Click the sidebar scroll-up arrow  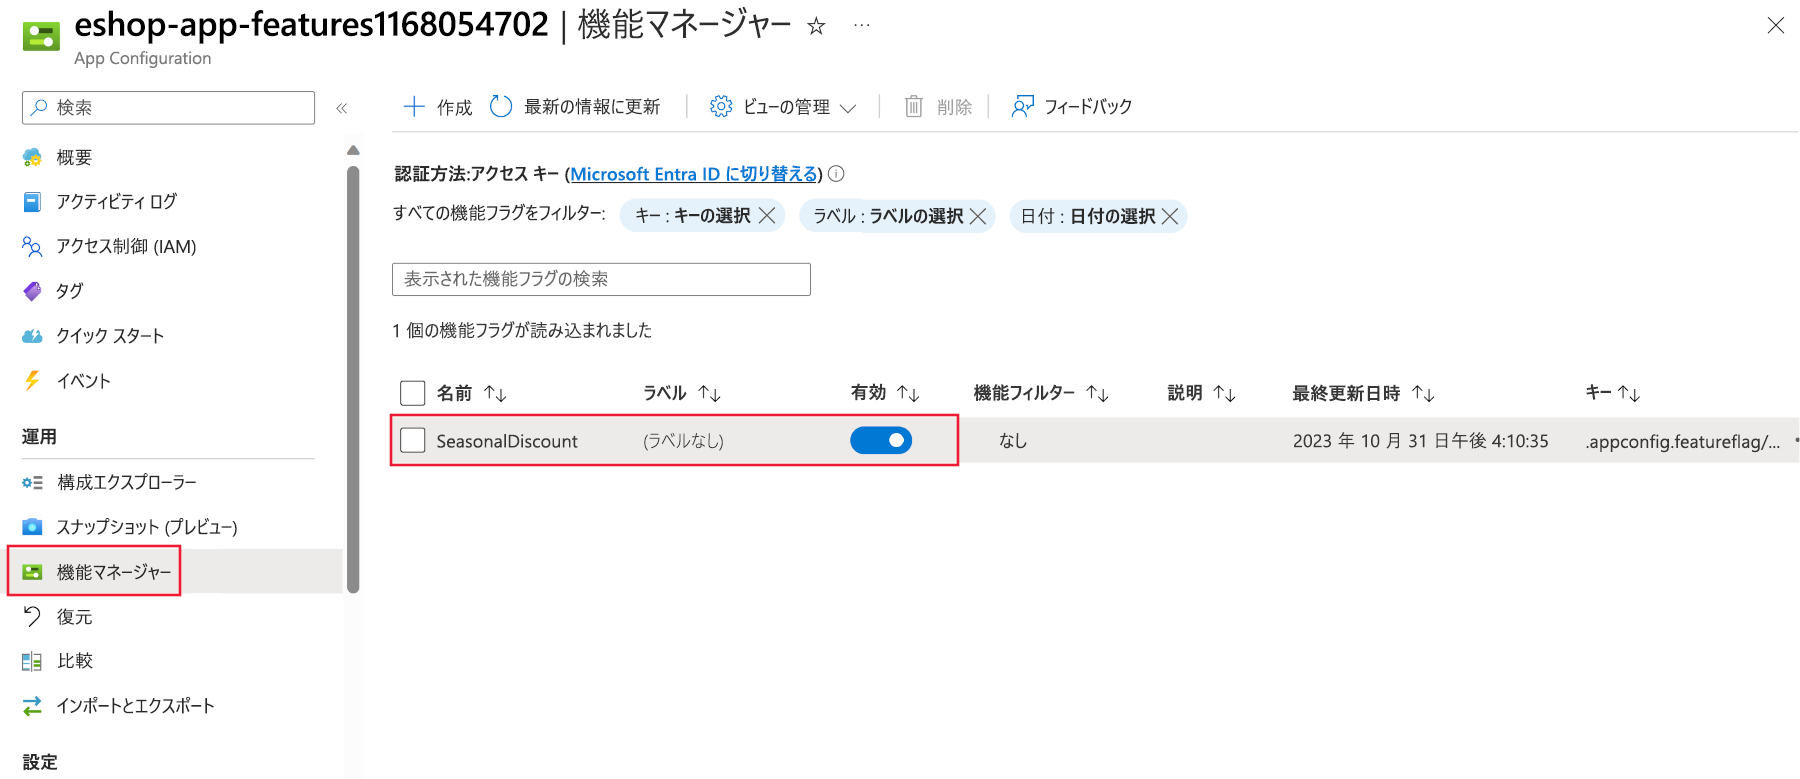pyautogui.click(x=353, y=150)
